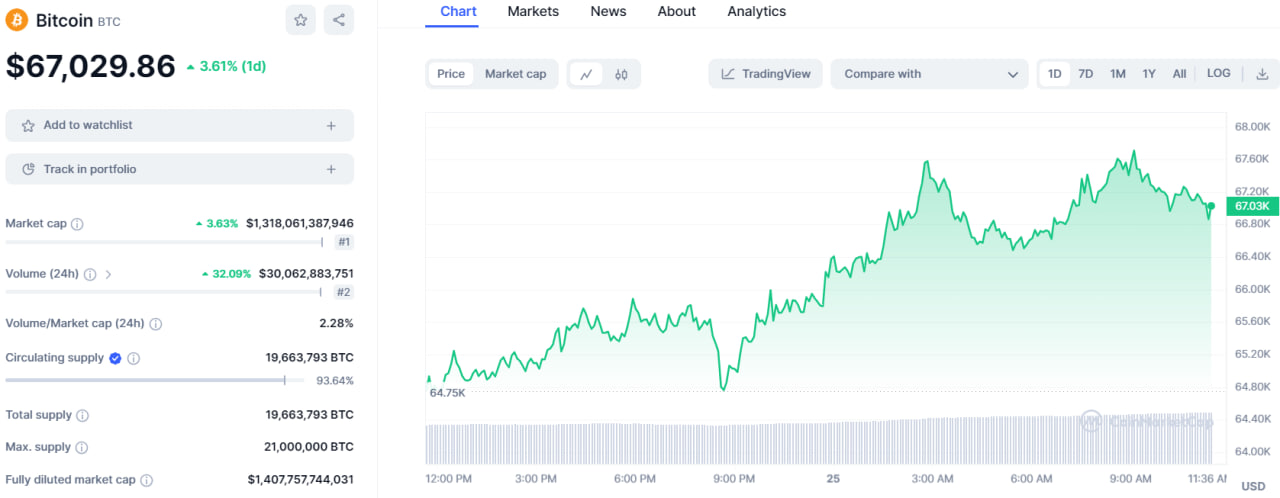Click Add to watchlist button
The image size is (1280, 498).
(x=180, y=126)
